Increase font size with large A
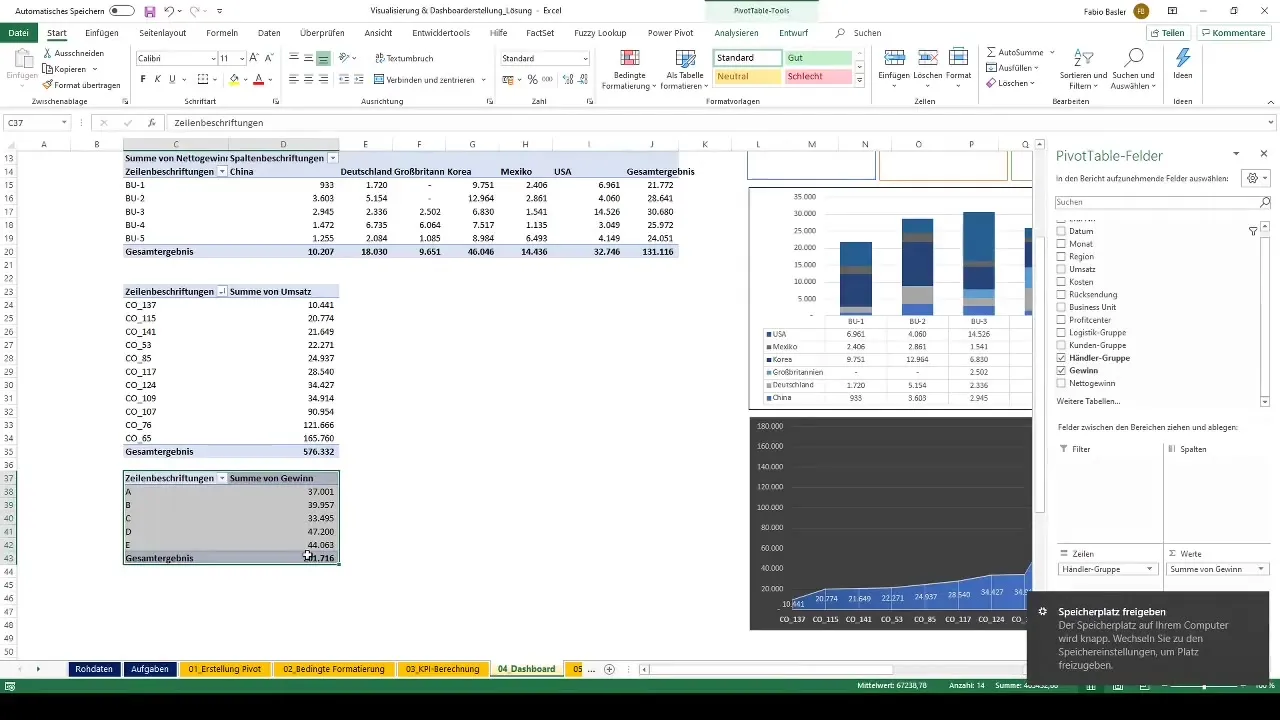 coord(254,58)
